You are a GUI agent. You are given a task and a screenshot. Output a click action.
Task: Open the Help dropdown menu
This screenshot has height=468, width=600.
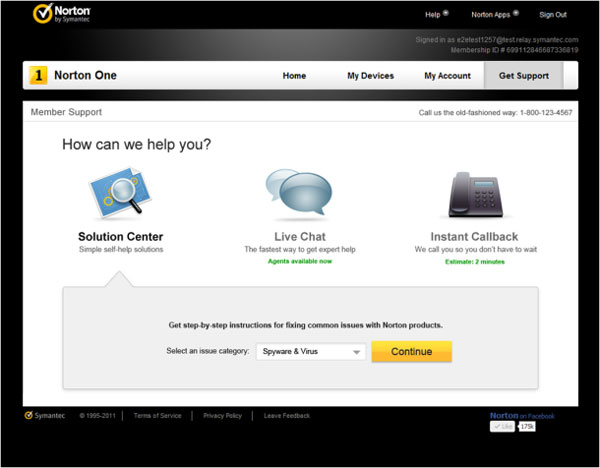pyautogui.click(x=437, y=15)
